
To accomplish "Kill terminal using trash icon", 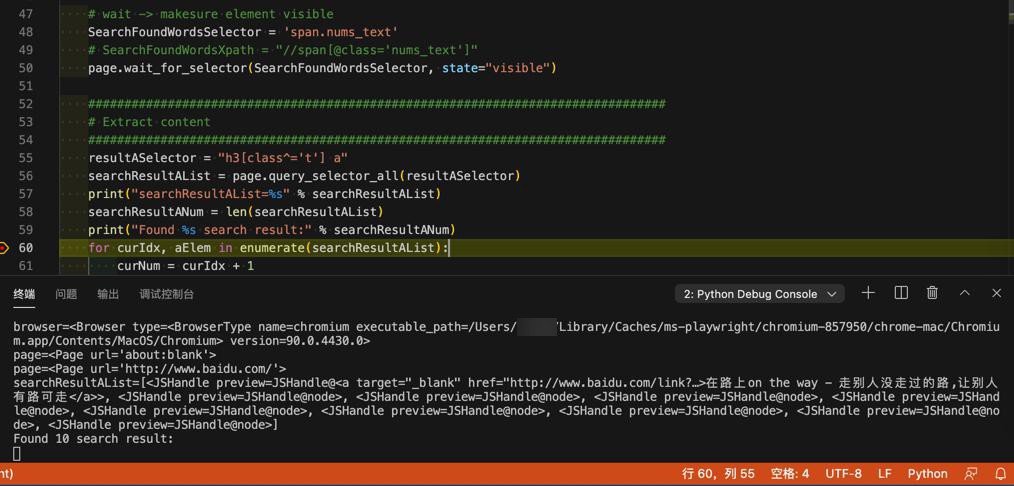I will (x=932, y=293).
